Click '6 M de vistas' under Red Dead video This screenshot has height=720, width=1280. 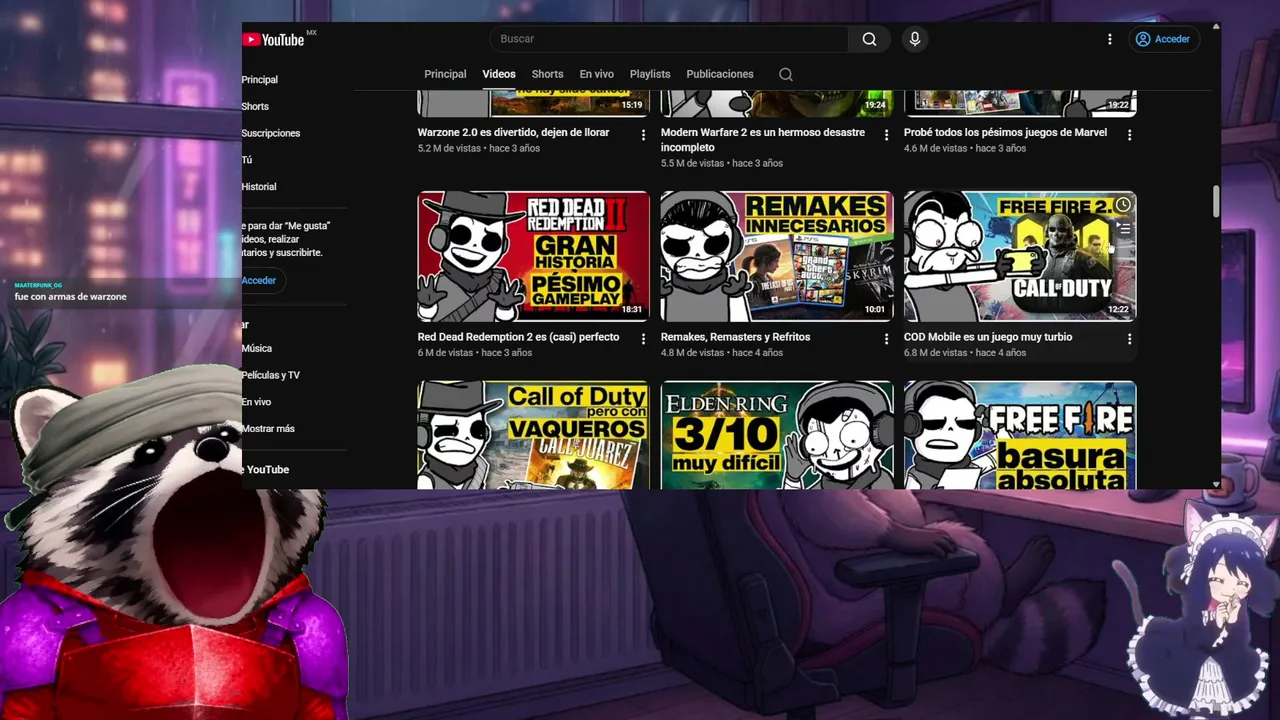(x=445, y=353)
